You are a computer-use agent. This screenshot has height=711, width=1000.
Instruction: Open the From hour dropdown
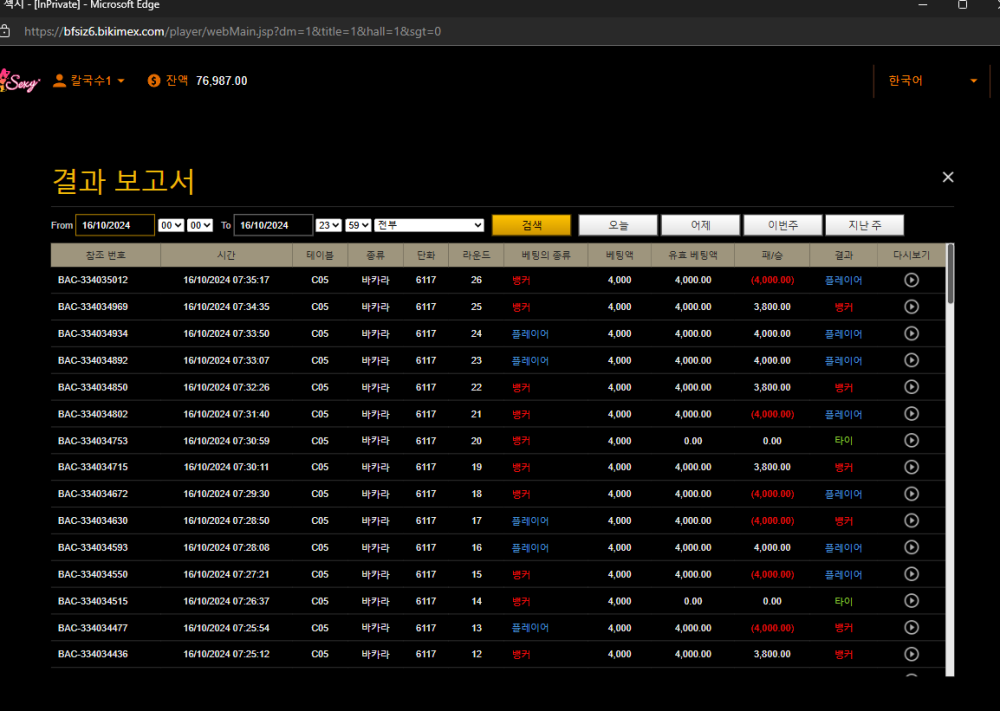click(171, 225)
